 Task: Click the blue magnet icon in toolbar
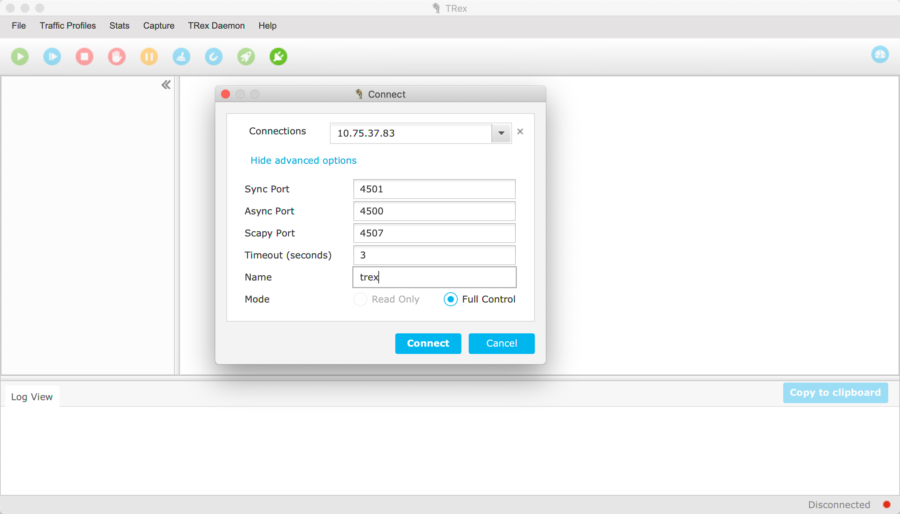click(214, 56)
